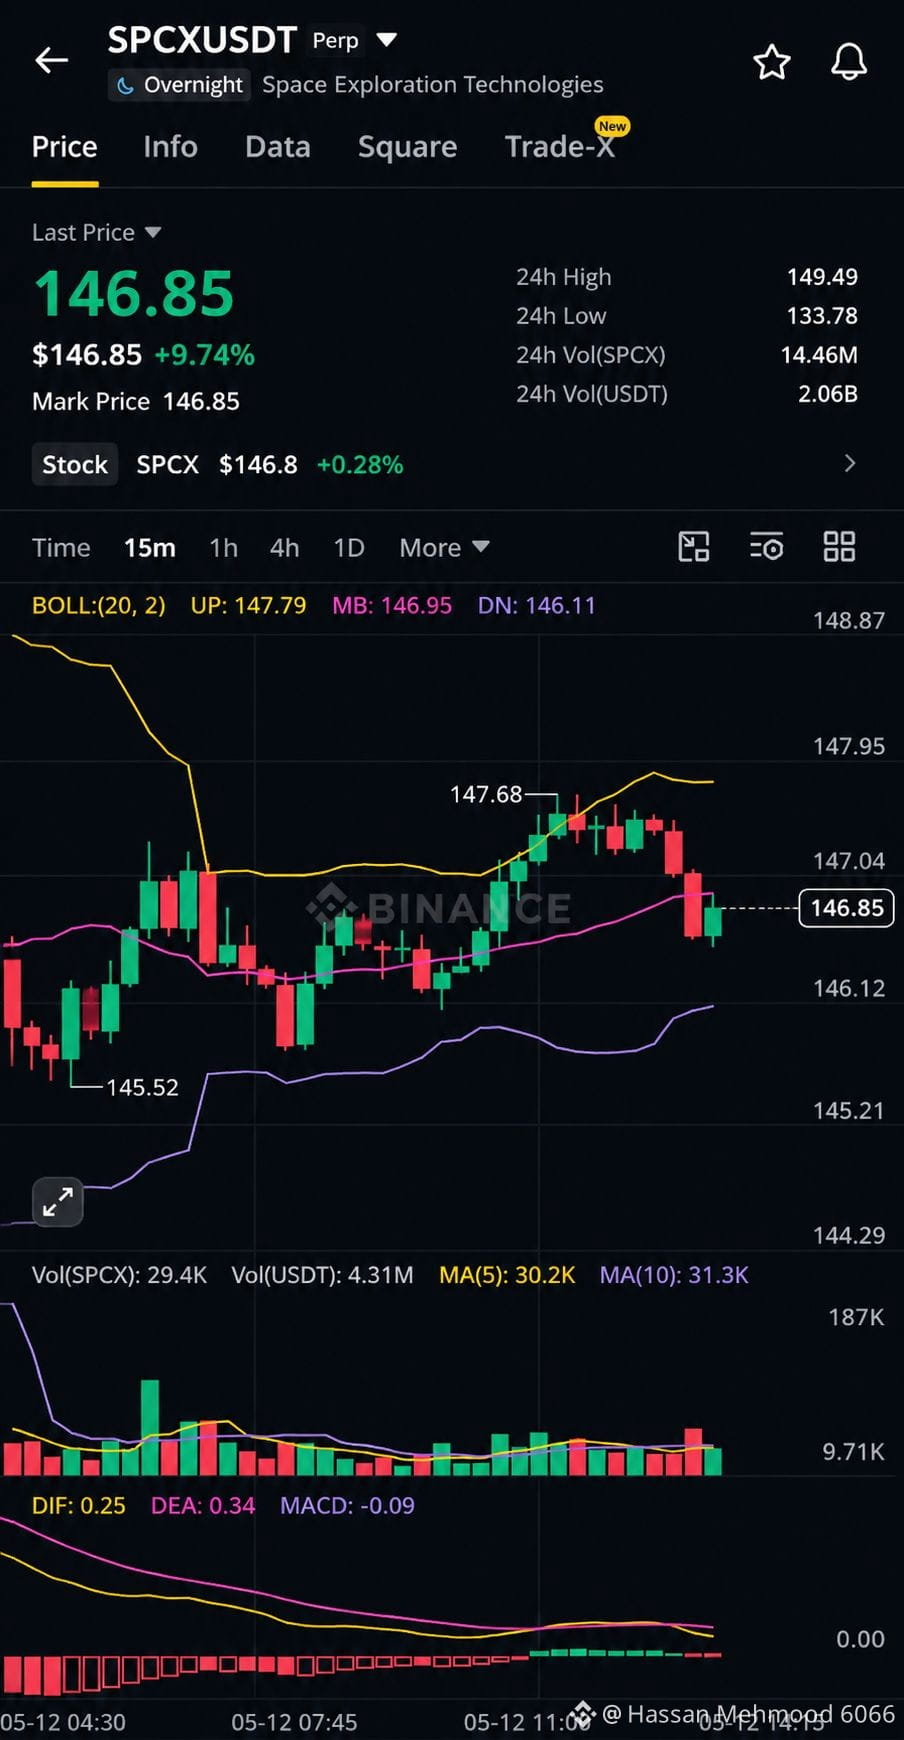Select the 1D chart interval
904x1740 pixels.
(349, 548)
